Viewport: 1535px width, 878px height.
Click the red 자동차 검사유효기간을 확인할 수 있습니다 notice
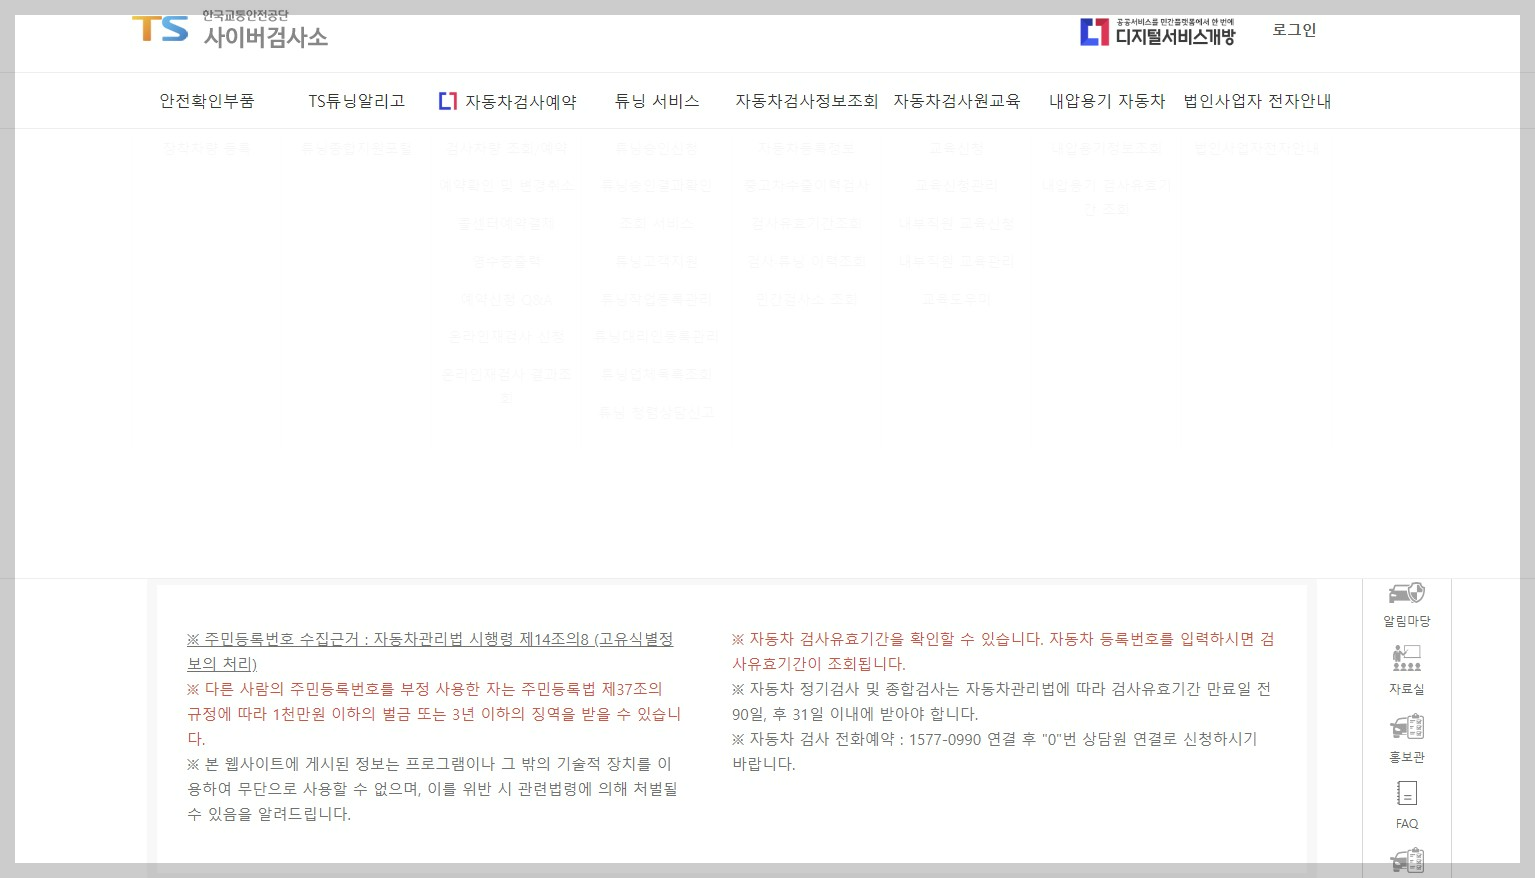pos(1003,651)
